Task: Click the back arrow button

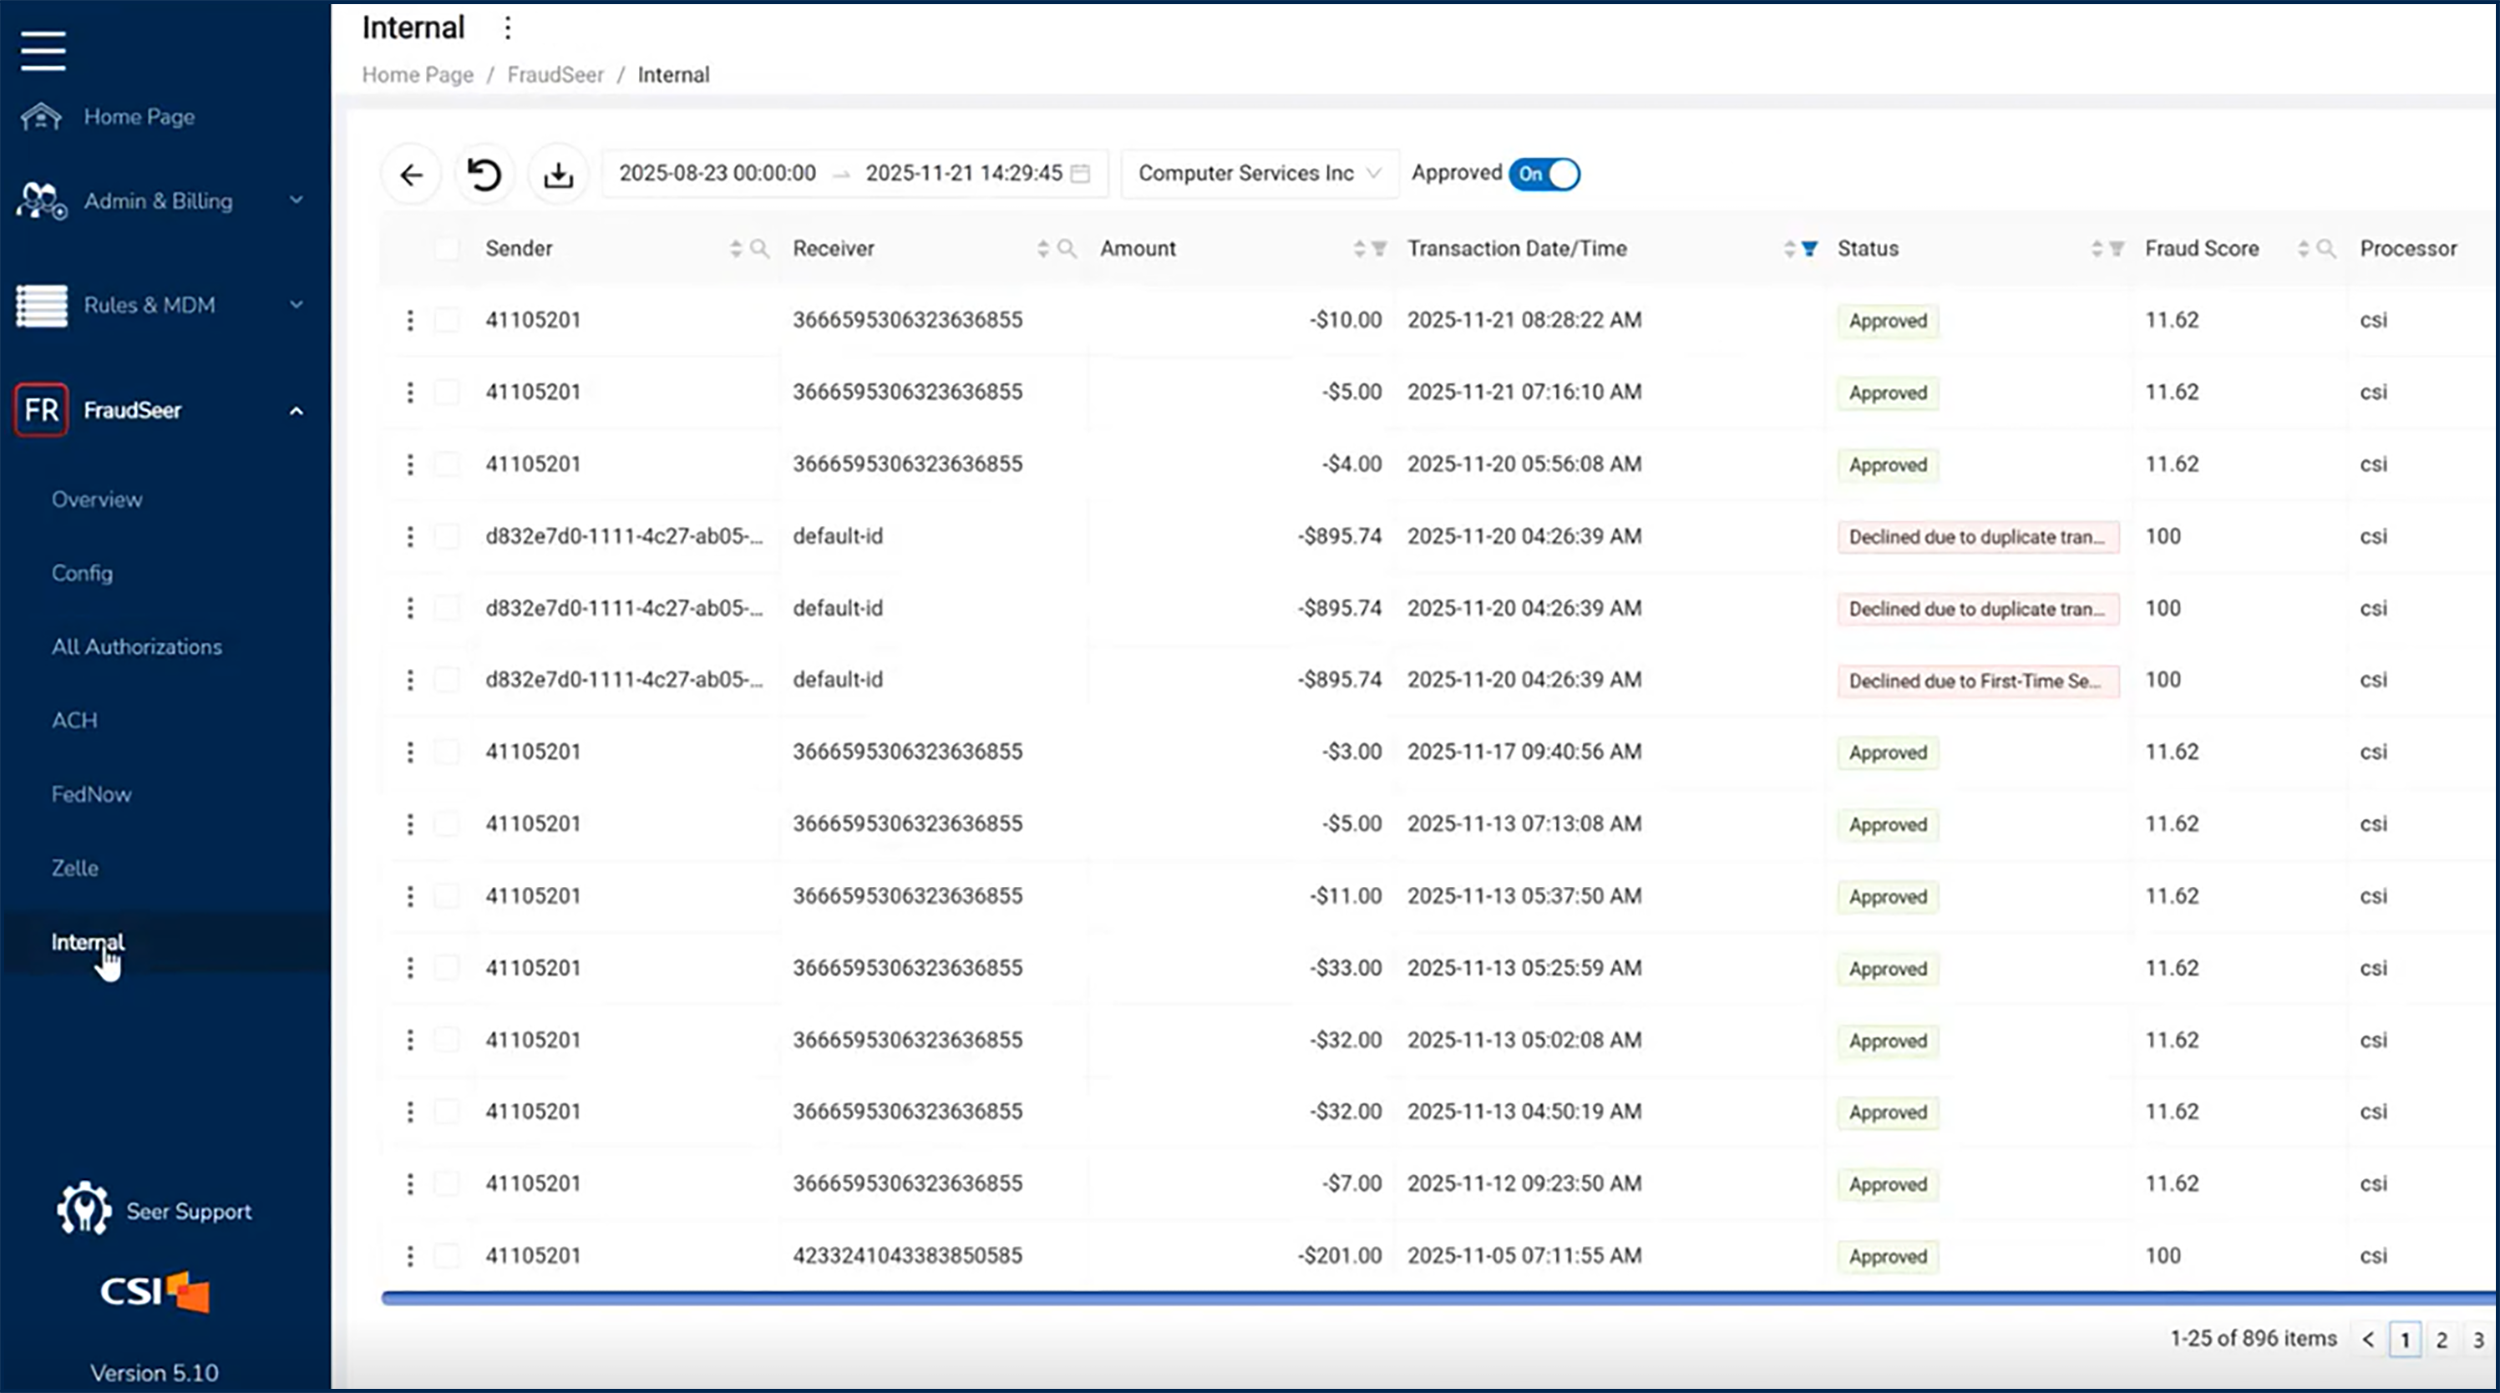Action: tap(411, 175)
